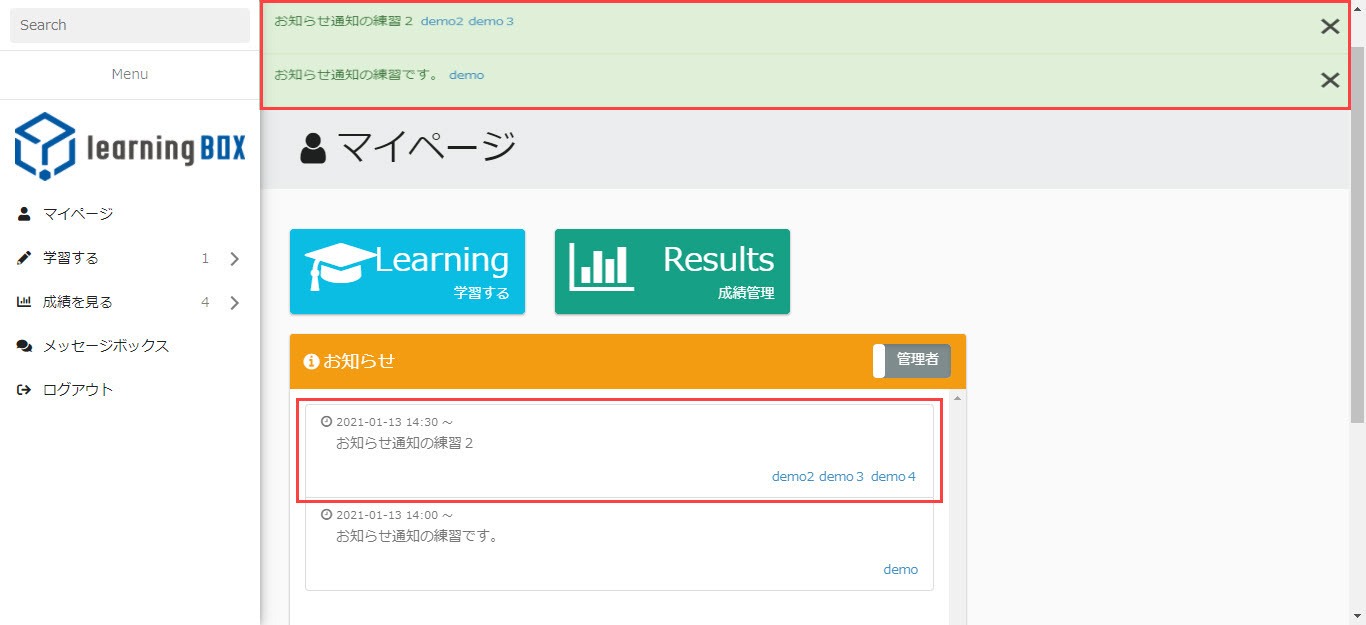Click the chart icon on Results tile
The width and height of the screenshot is (1366, 625).
point(600,267)
